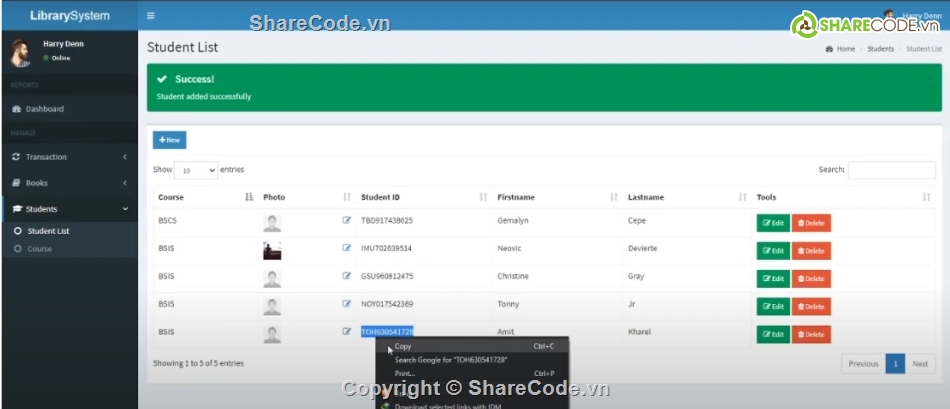Click the edit photo icon in Neovic's row
Screen dimensions: 950x409
pos(347,248)
